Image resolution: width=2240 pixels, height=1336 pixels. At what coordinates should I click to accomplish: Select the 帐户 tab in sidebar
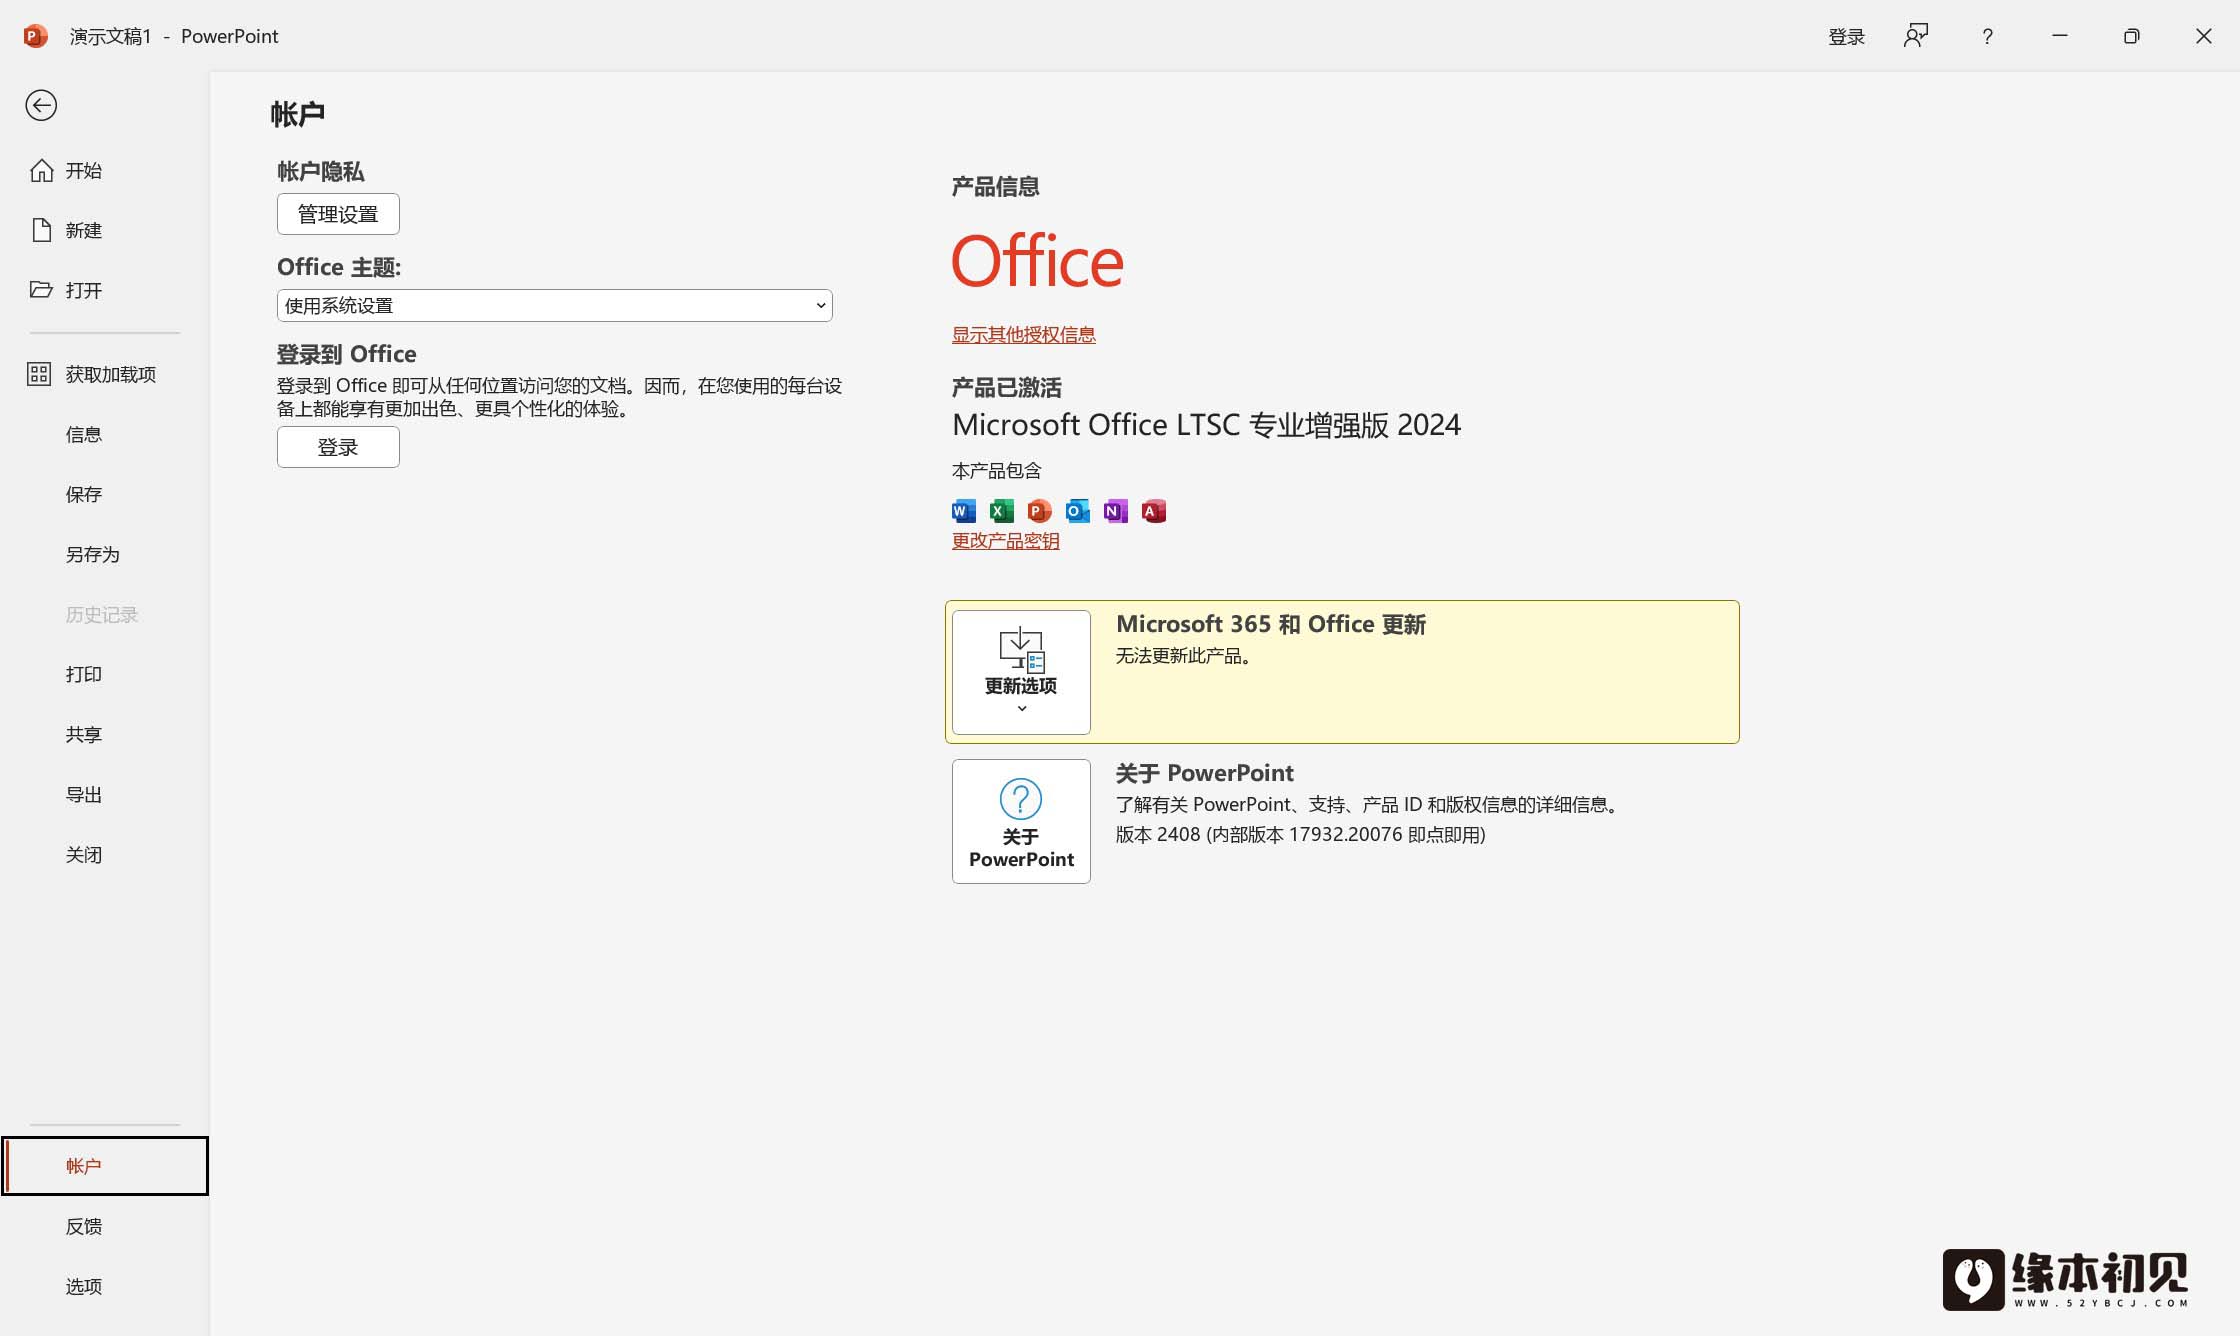pyautogui.click(x=104, y=1166)
